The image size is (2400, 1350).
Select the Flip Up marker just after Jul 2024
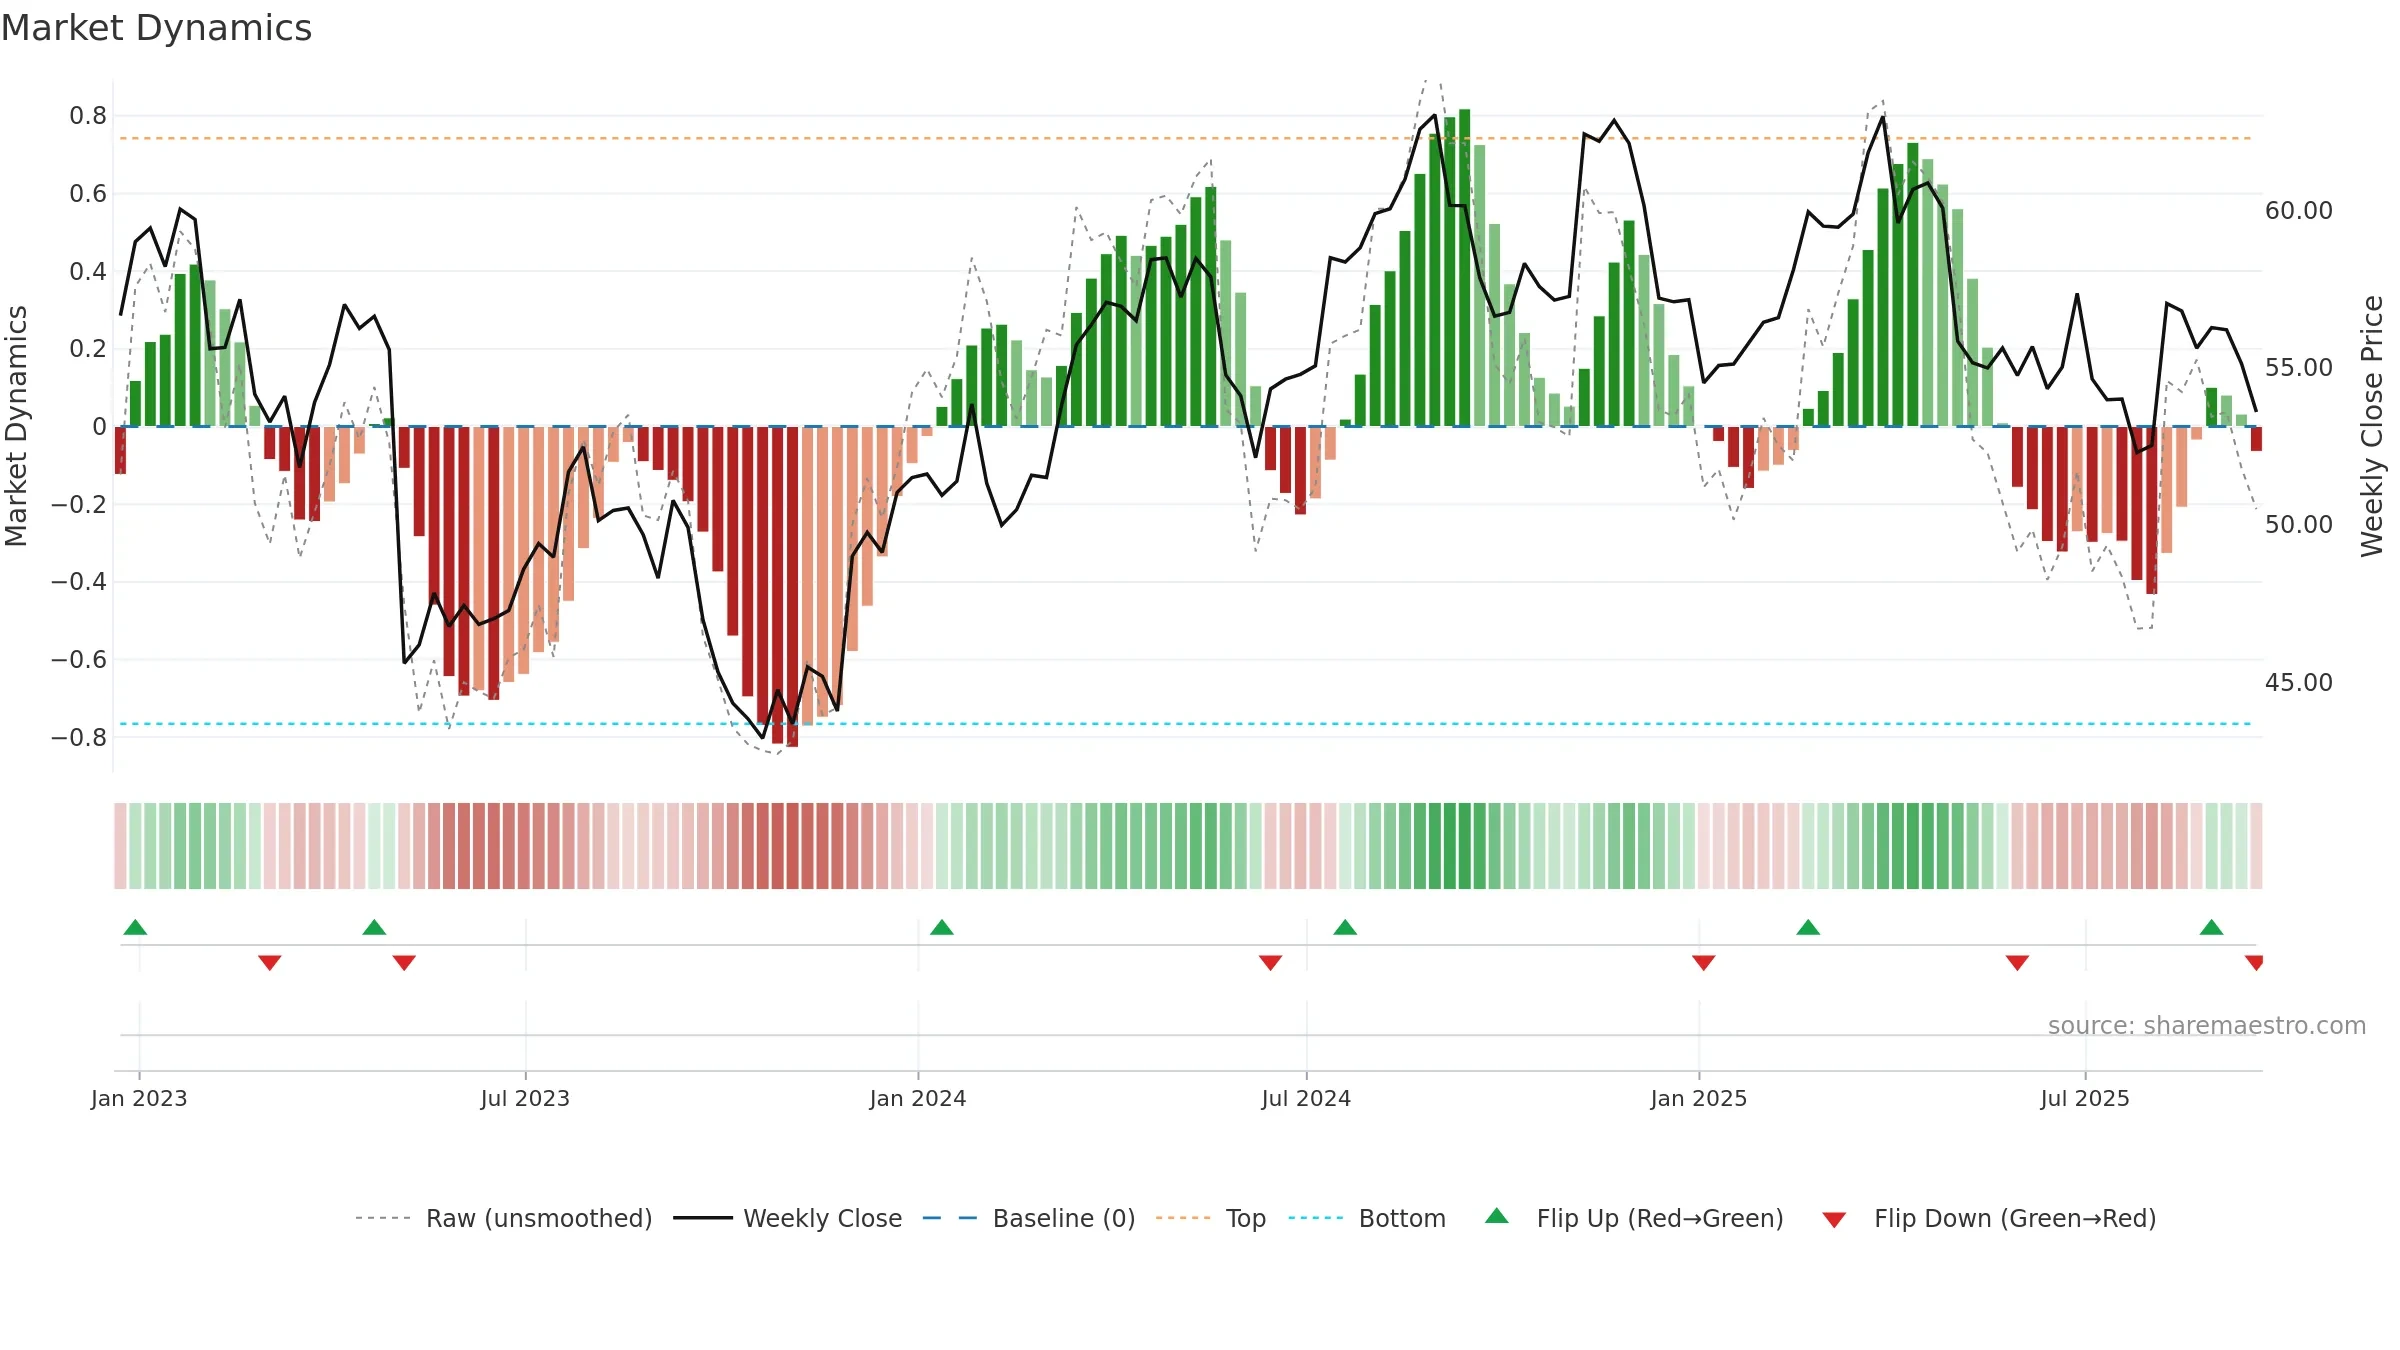[x=1345, y=927]
